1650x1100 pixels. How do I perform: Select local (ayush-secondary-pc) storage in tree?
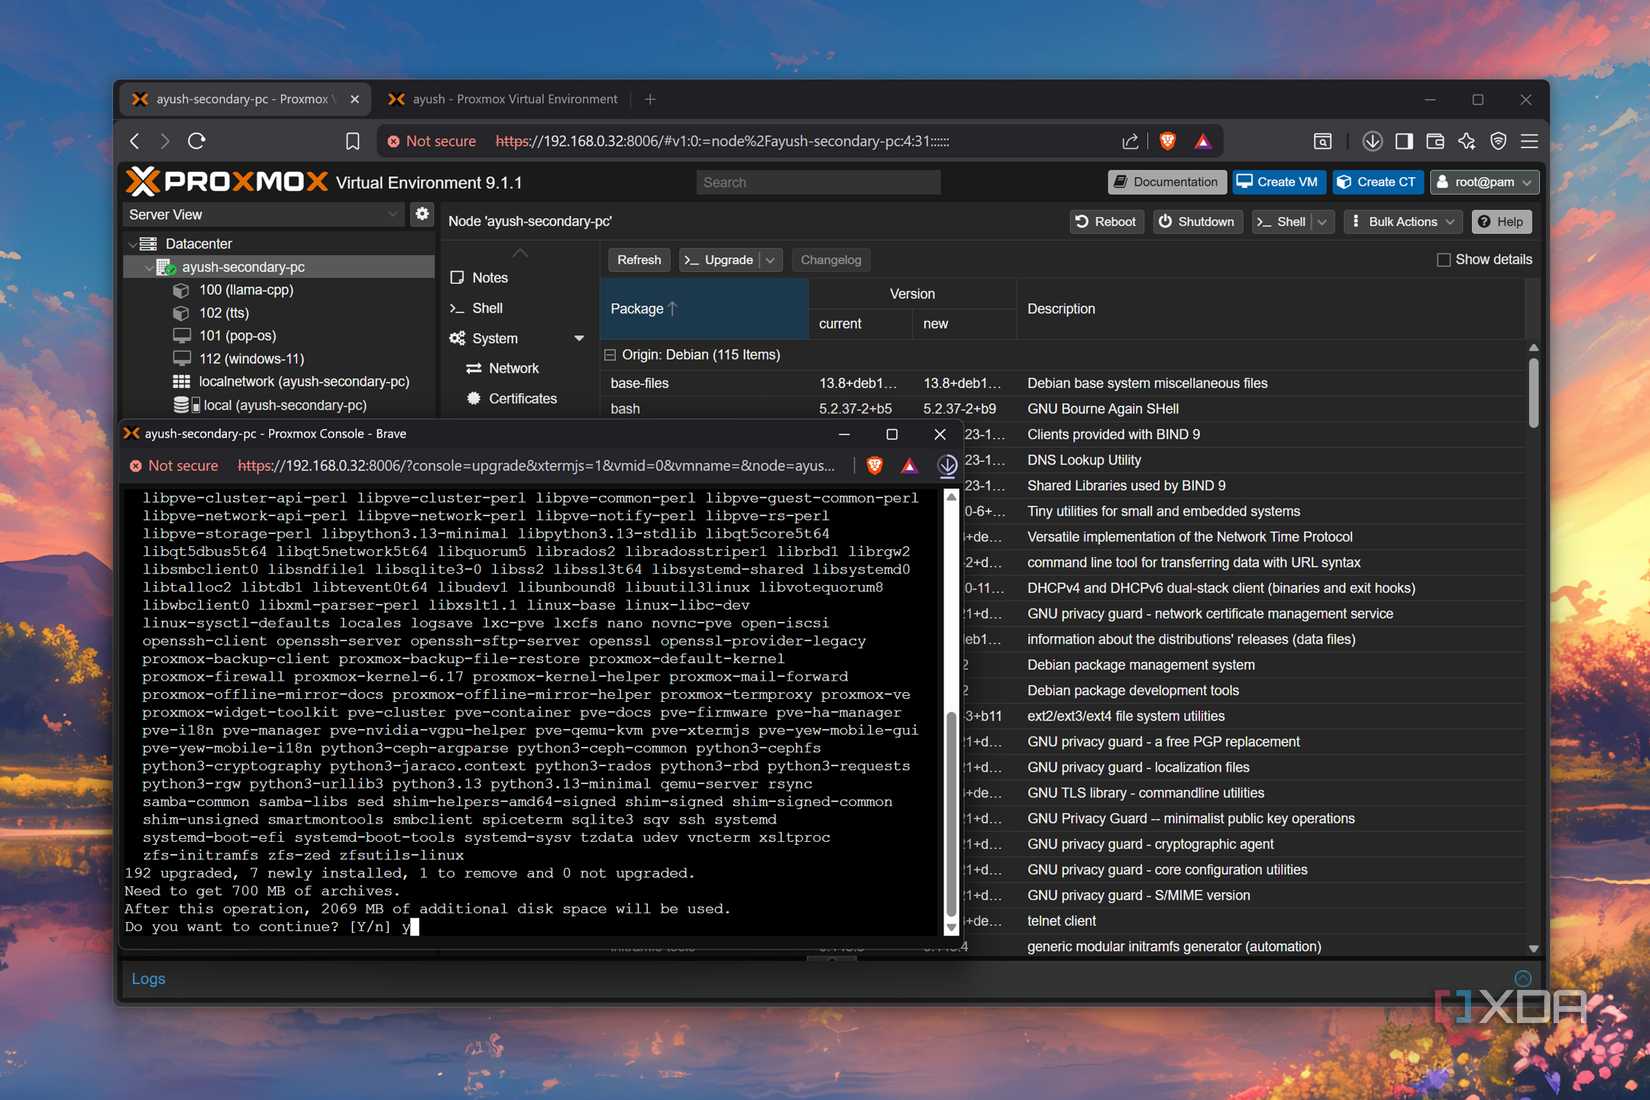[x=285, y=405]
